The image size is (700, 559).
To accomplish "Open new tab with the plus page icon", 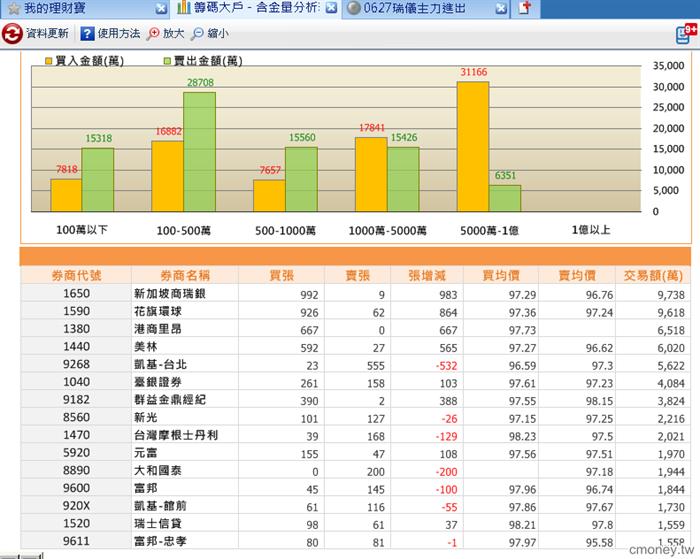I will pyautogui.click(x=525, y=8).
